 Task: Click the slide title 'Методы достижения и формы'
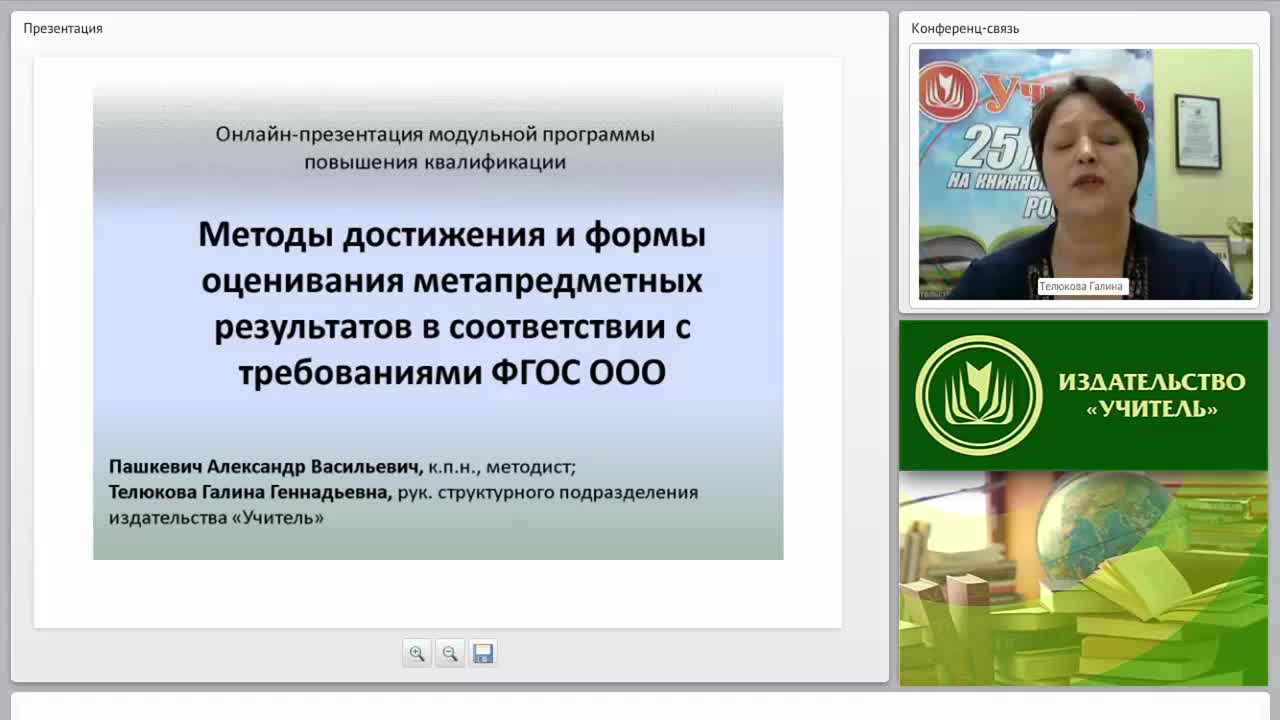click(452, 235)
